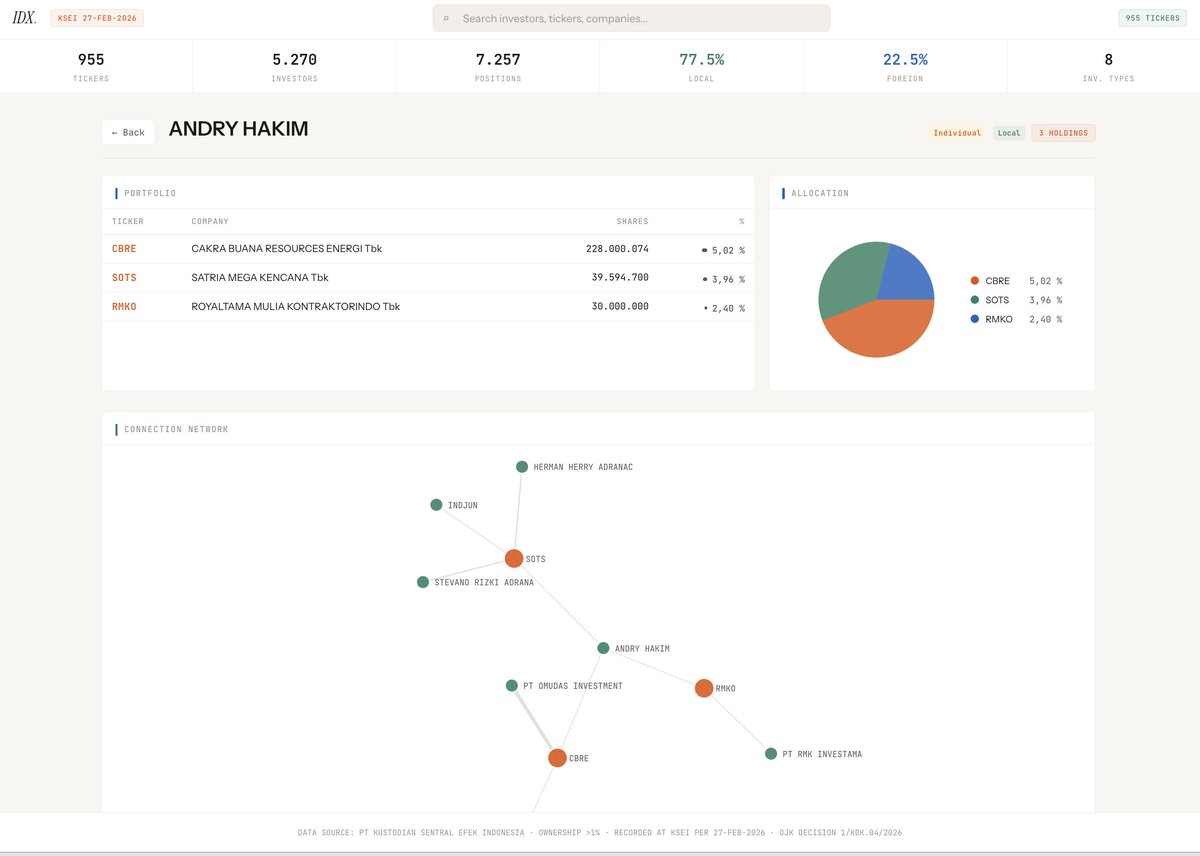Click the HERMAN HERRY ADRANAC node

pyautogui.click(x=521, y=466)
